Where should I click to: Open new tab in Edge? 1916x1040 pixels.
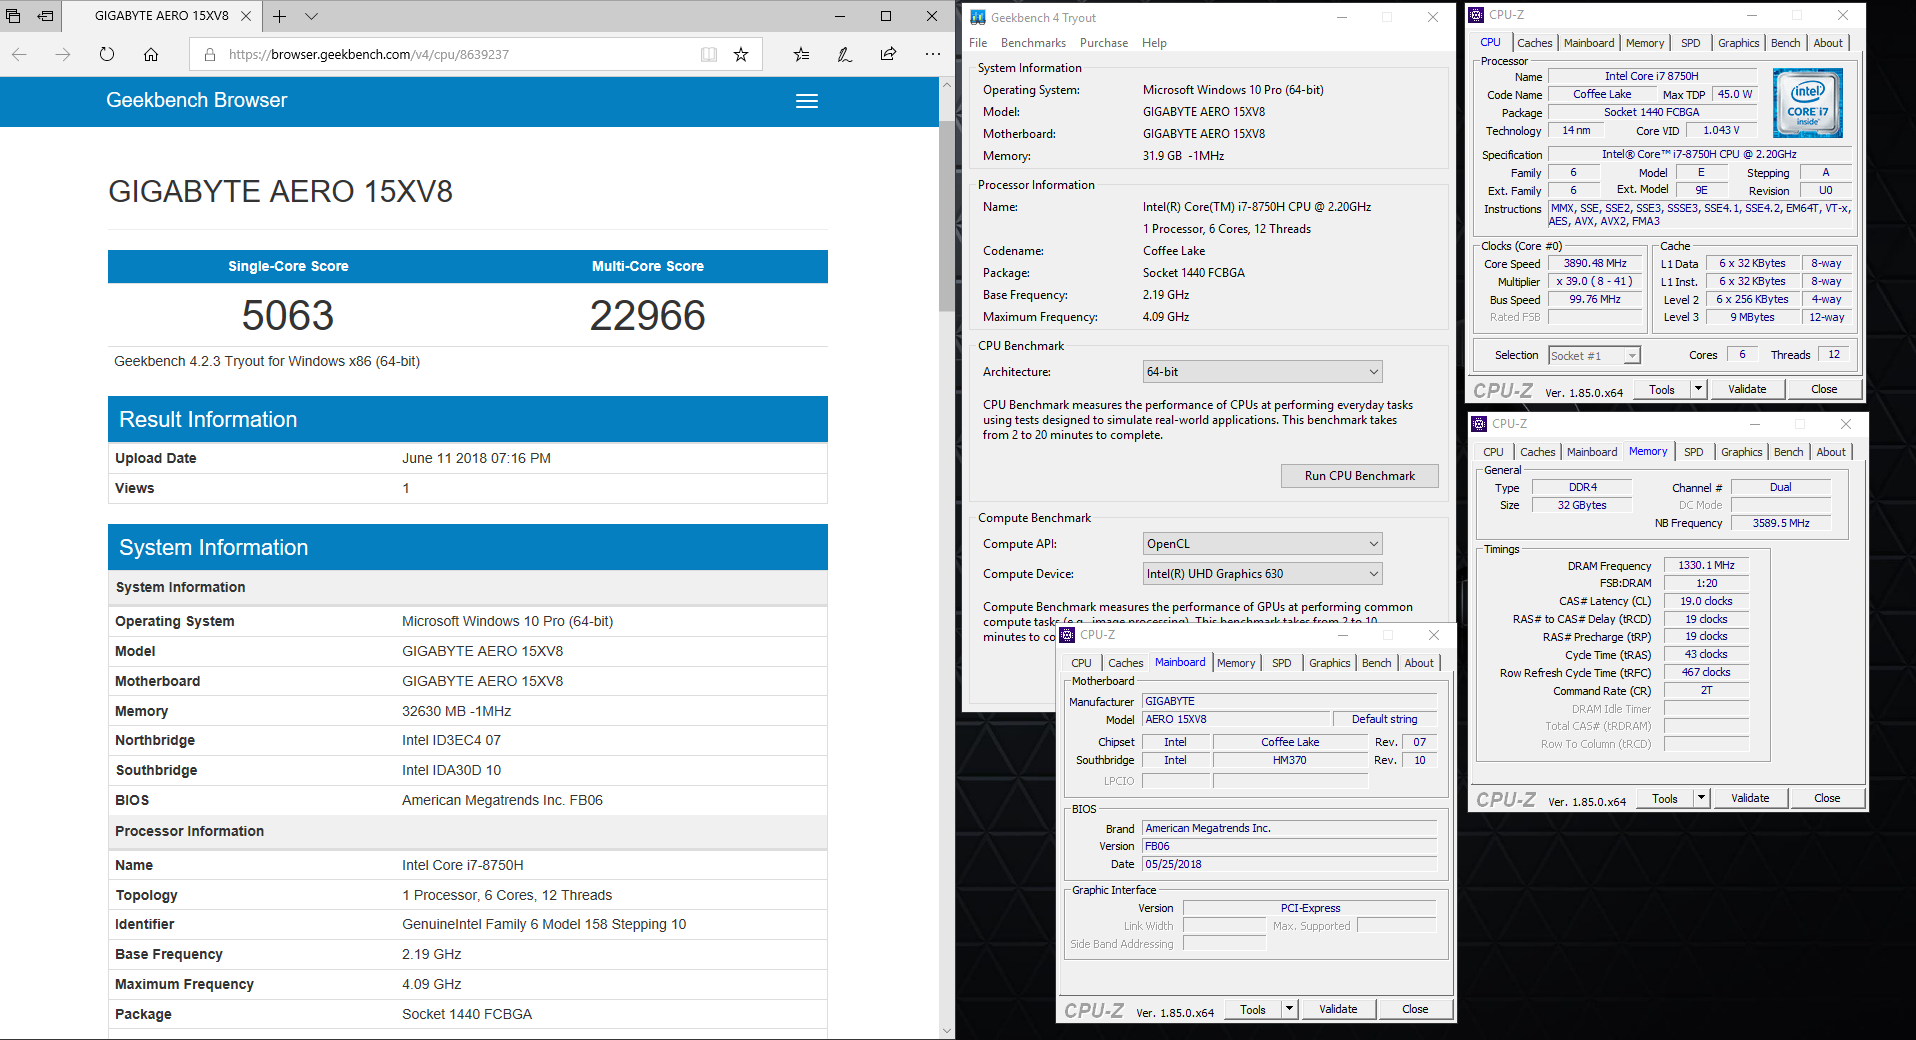[280, 16]
